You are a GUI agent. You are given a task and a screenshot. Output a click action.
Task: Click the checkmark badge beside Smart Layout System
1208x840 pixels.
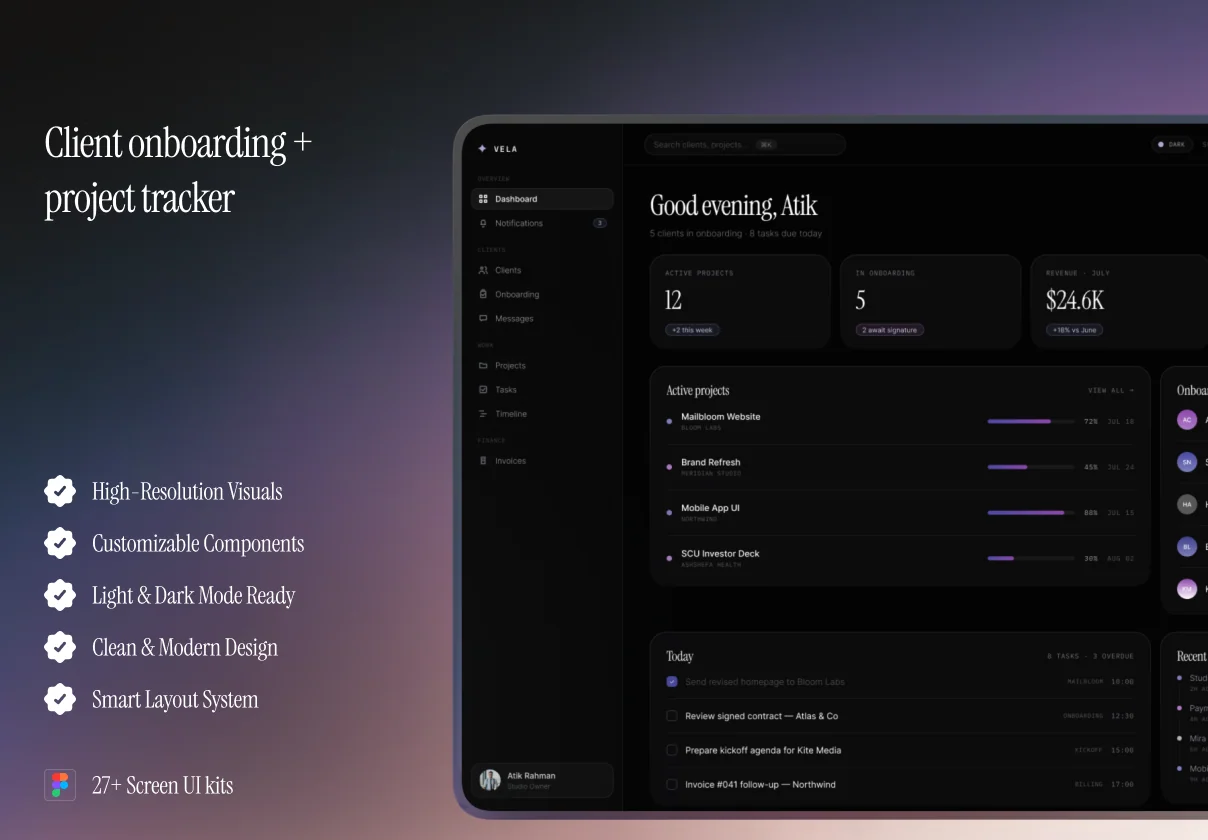60,699
